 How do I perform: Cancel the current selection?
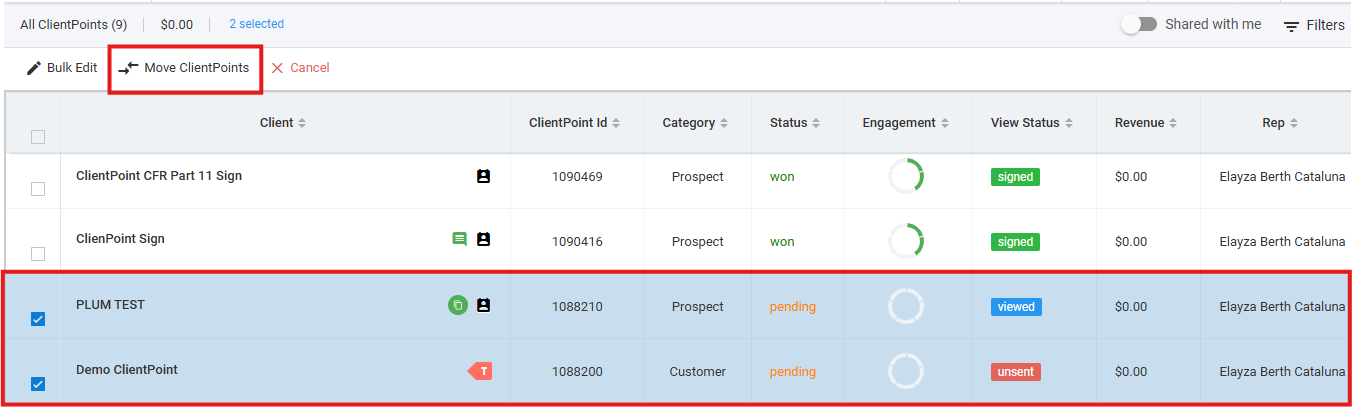click(x=300, y=68)
